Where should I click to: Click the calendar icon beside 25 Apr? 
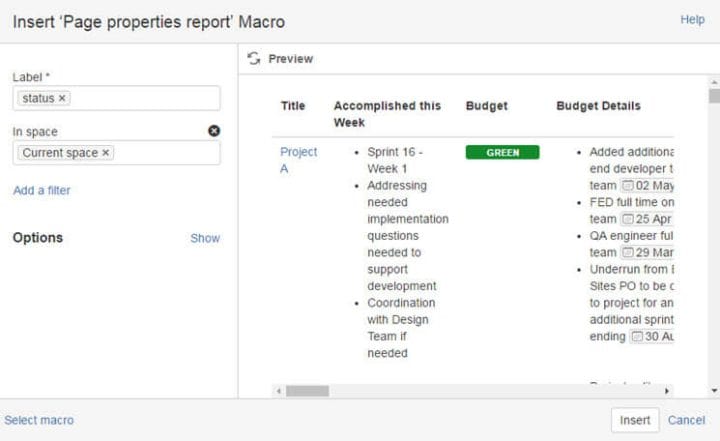(627, 219)
